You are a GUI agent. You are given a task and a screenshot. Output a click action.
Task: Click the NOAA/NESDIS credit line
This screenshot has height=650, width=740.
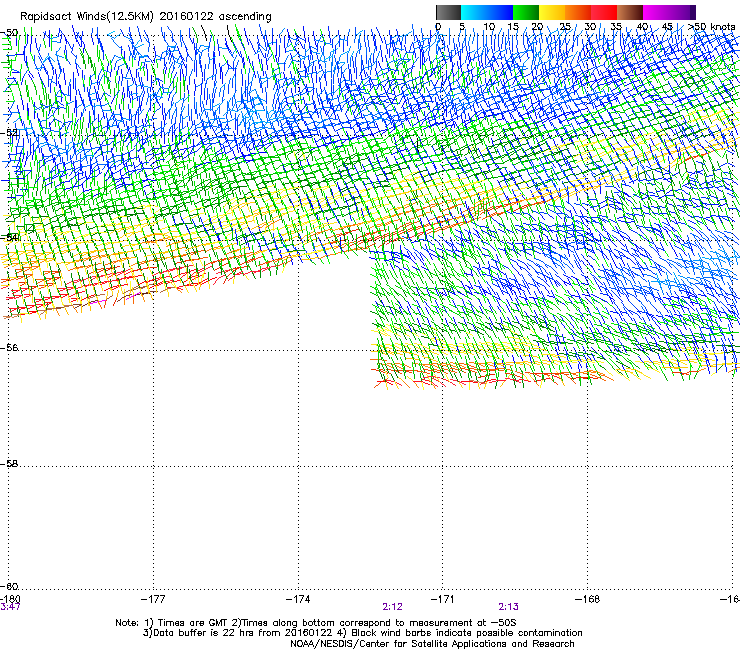pos(432,643)
